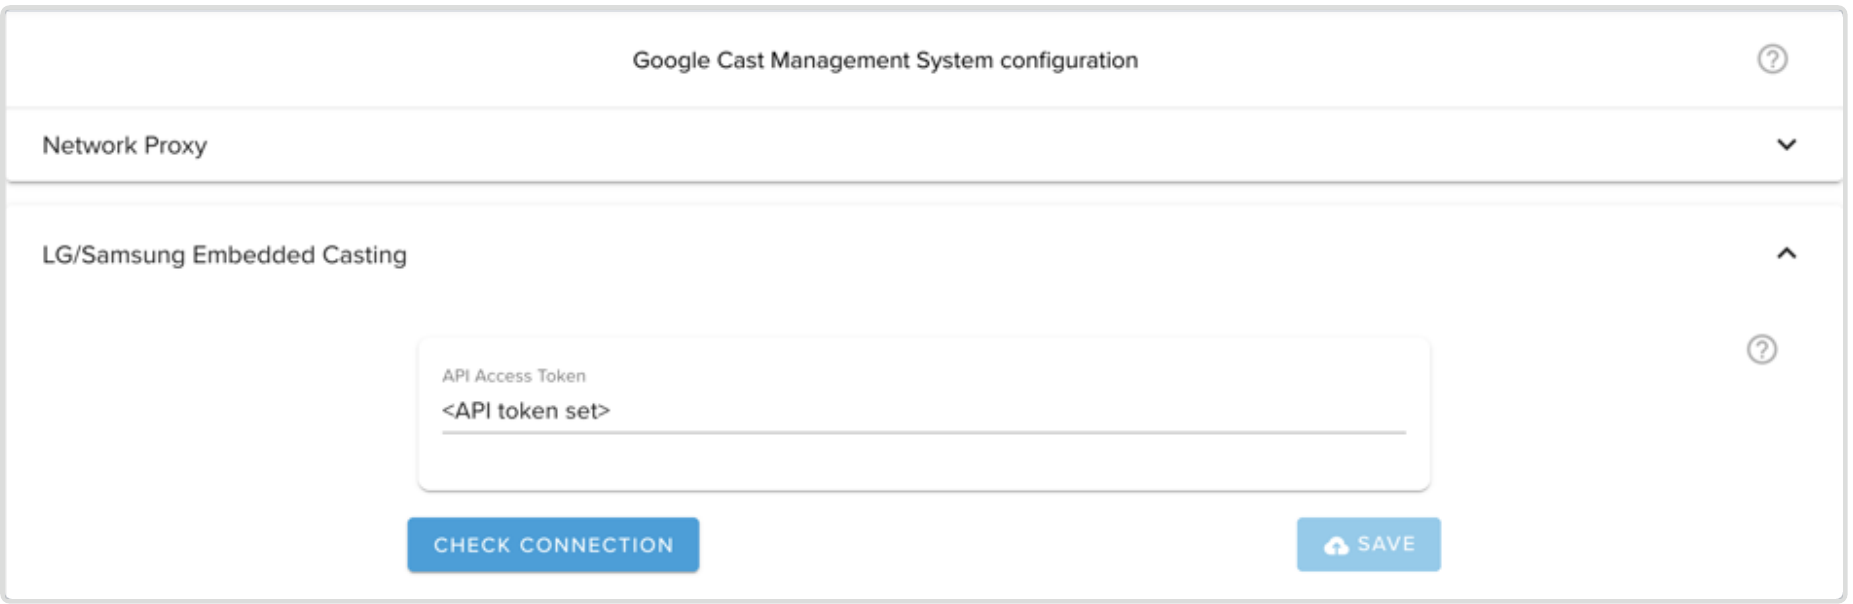Click the up arrow on Embedded Casting row
1853x604 pixels.
1786,254
